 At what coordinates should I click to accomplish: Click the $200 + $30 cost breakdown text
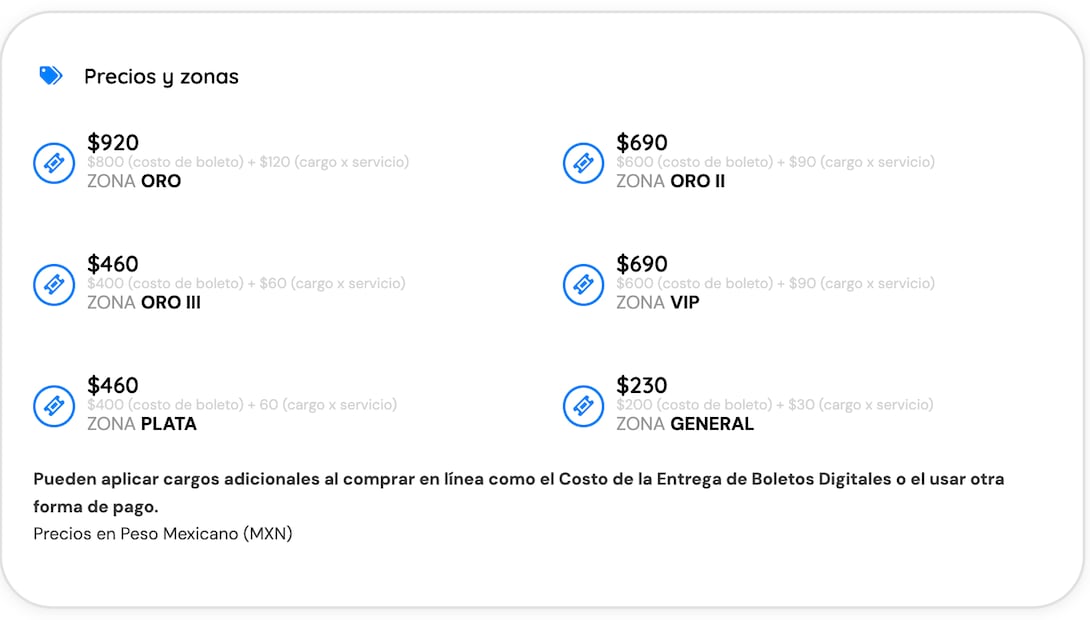[774, 405]
